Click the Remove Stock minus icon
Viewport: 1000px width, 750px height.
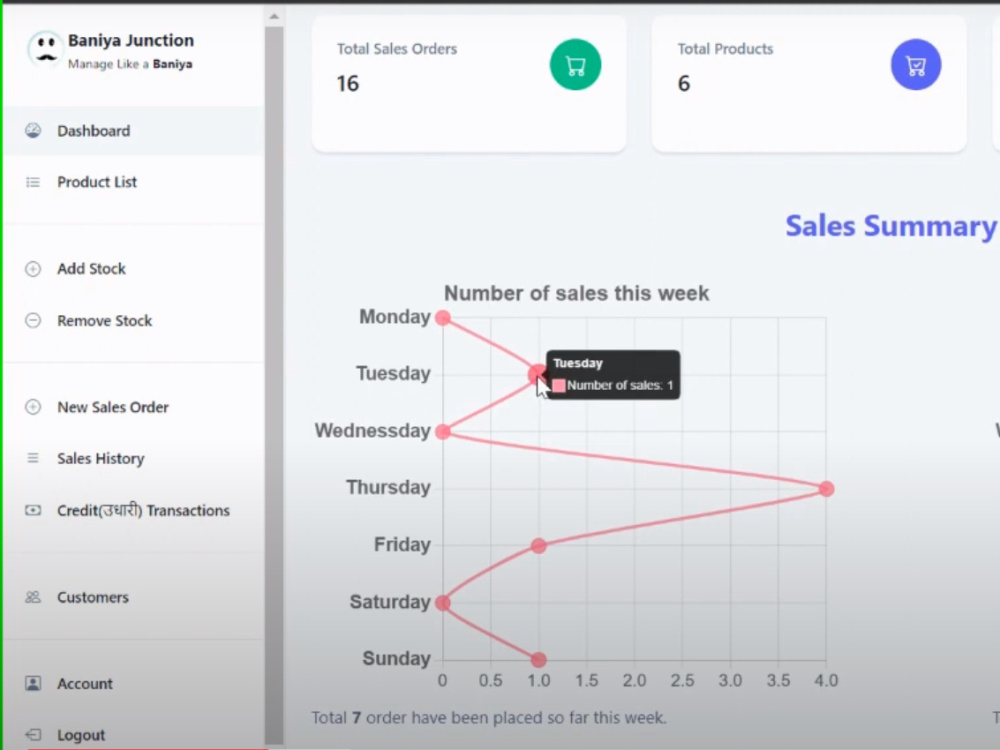coord(33,320)
